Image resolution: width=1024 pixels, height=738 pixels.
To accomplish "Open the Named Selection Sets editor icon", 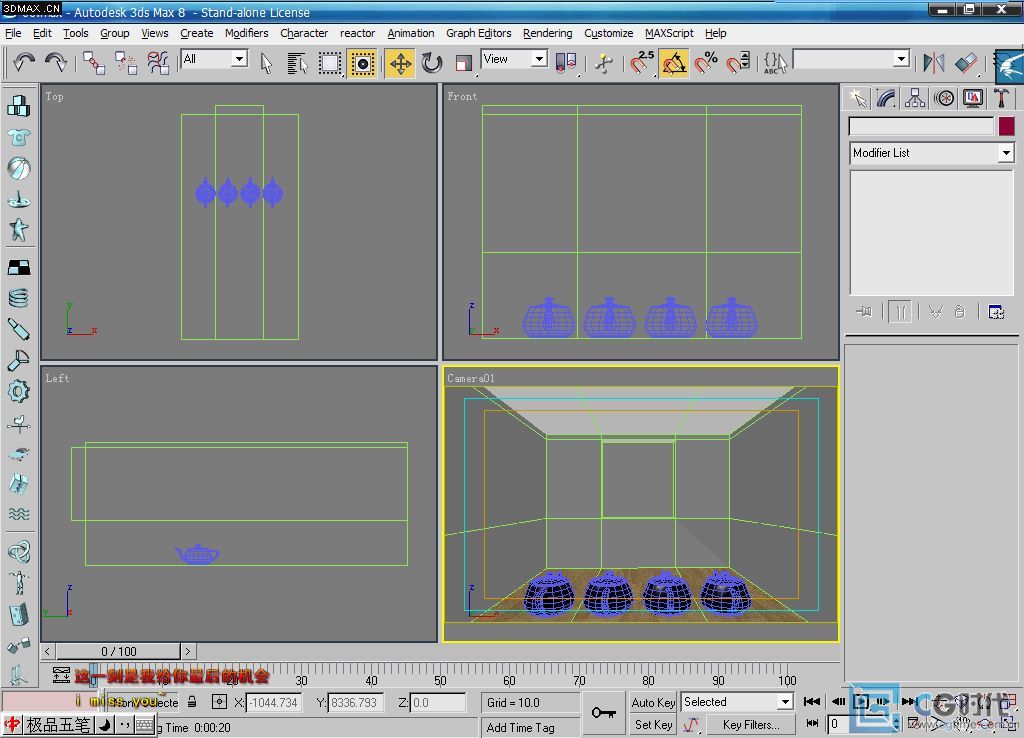I will 775,63.
